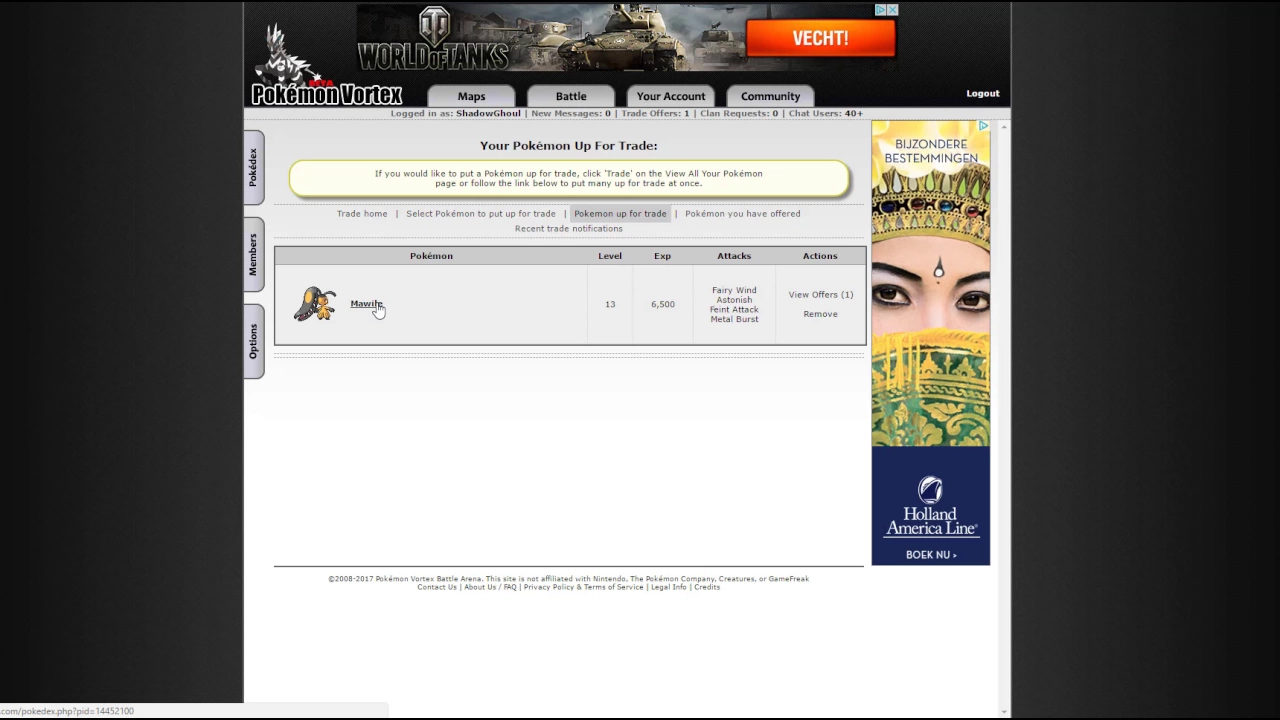Click the Attacks column header
The height and width of the screenshot is (720, 1280).
pyautogui.click(x=734, y=256)
